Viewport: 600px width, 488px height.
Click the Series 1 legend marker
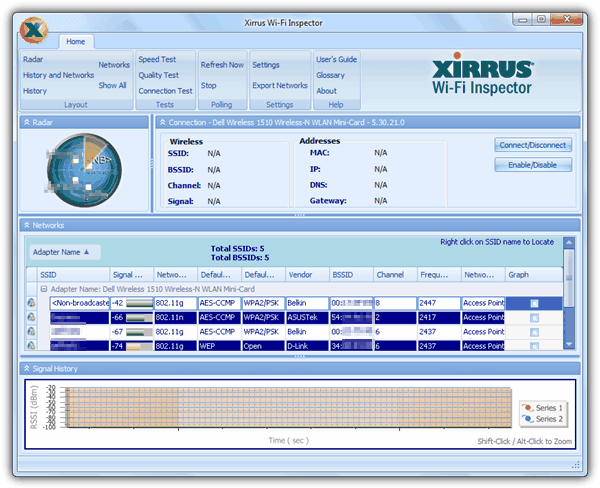point(527,408)
